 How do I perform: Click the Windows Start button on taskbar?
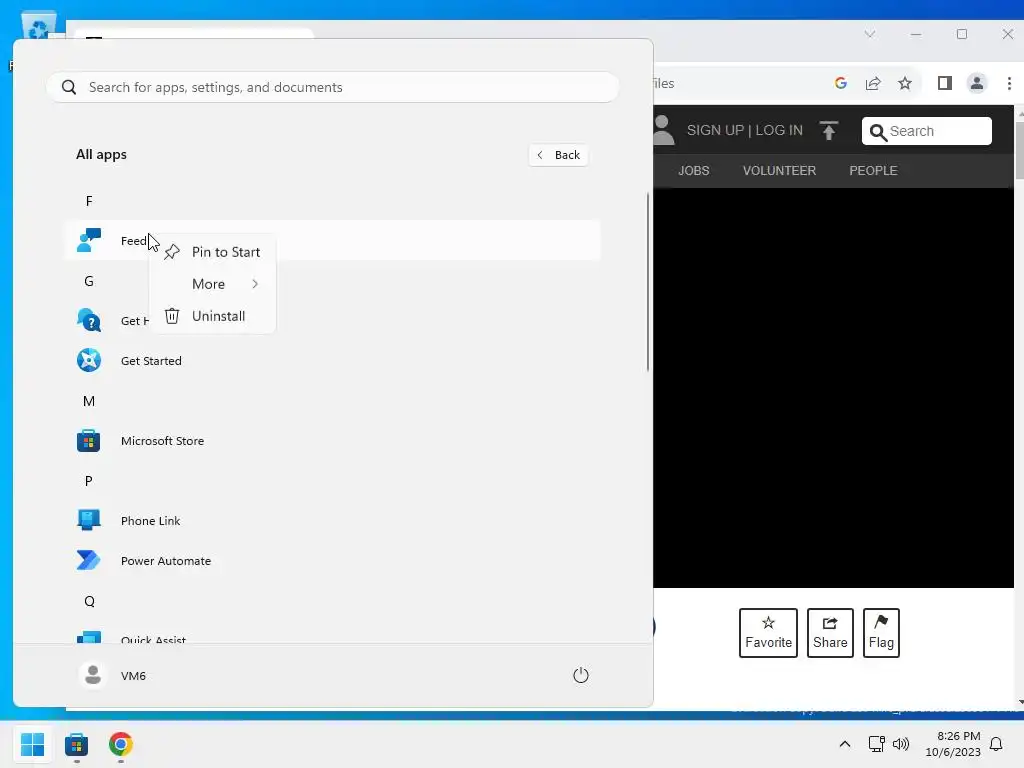(32, 744)
